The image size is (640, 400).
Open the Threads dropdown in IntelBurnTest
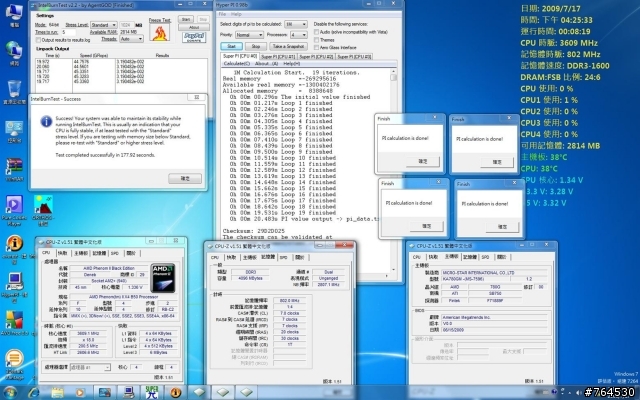click(131, 39)
